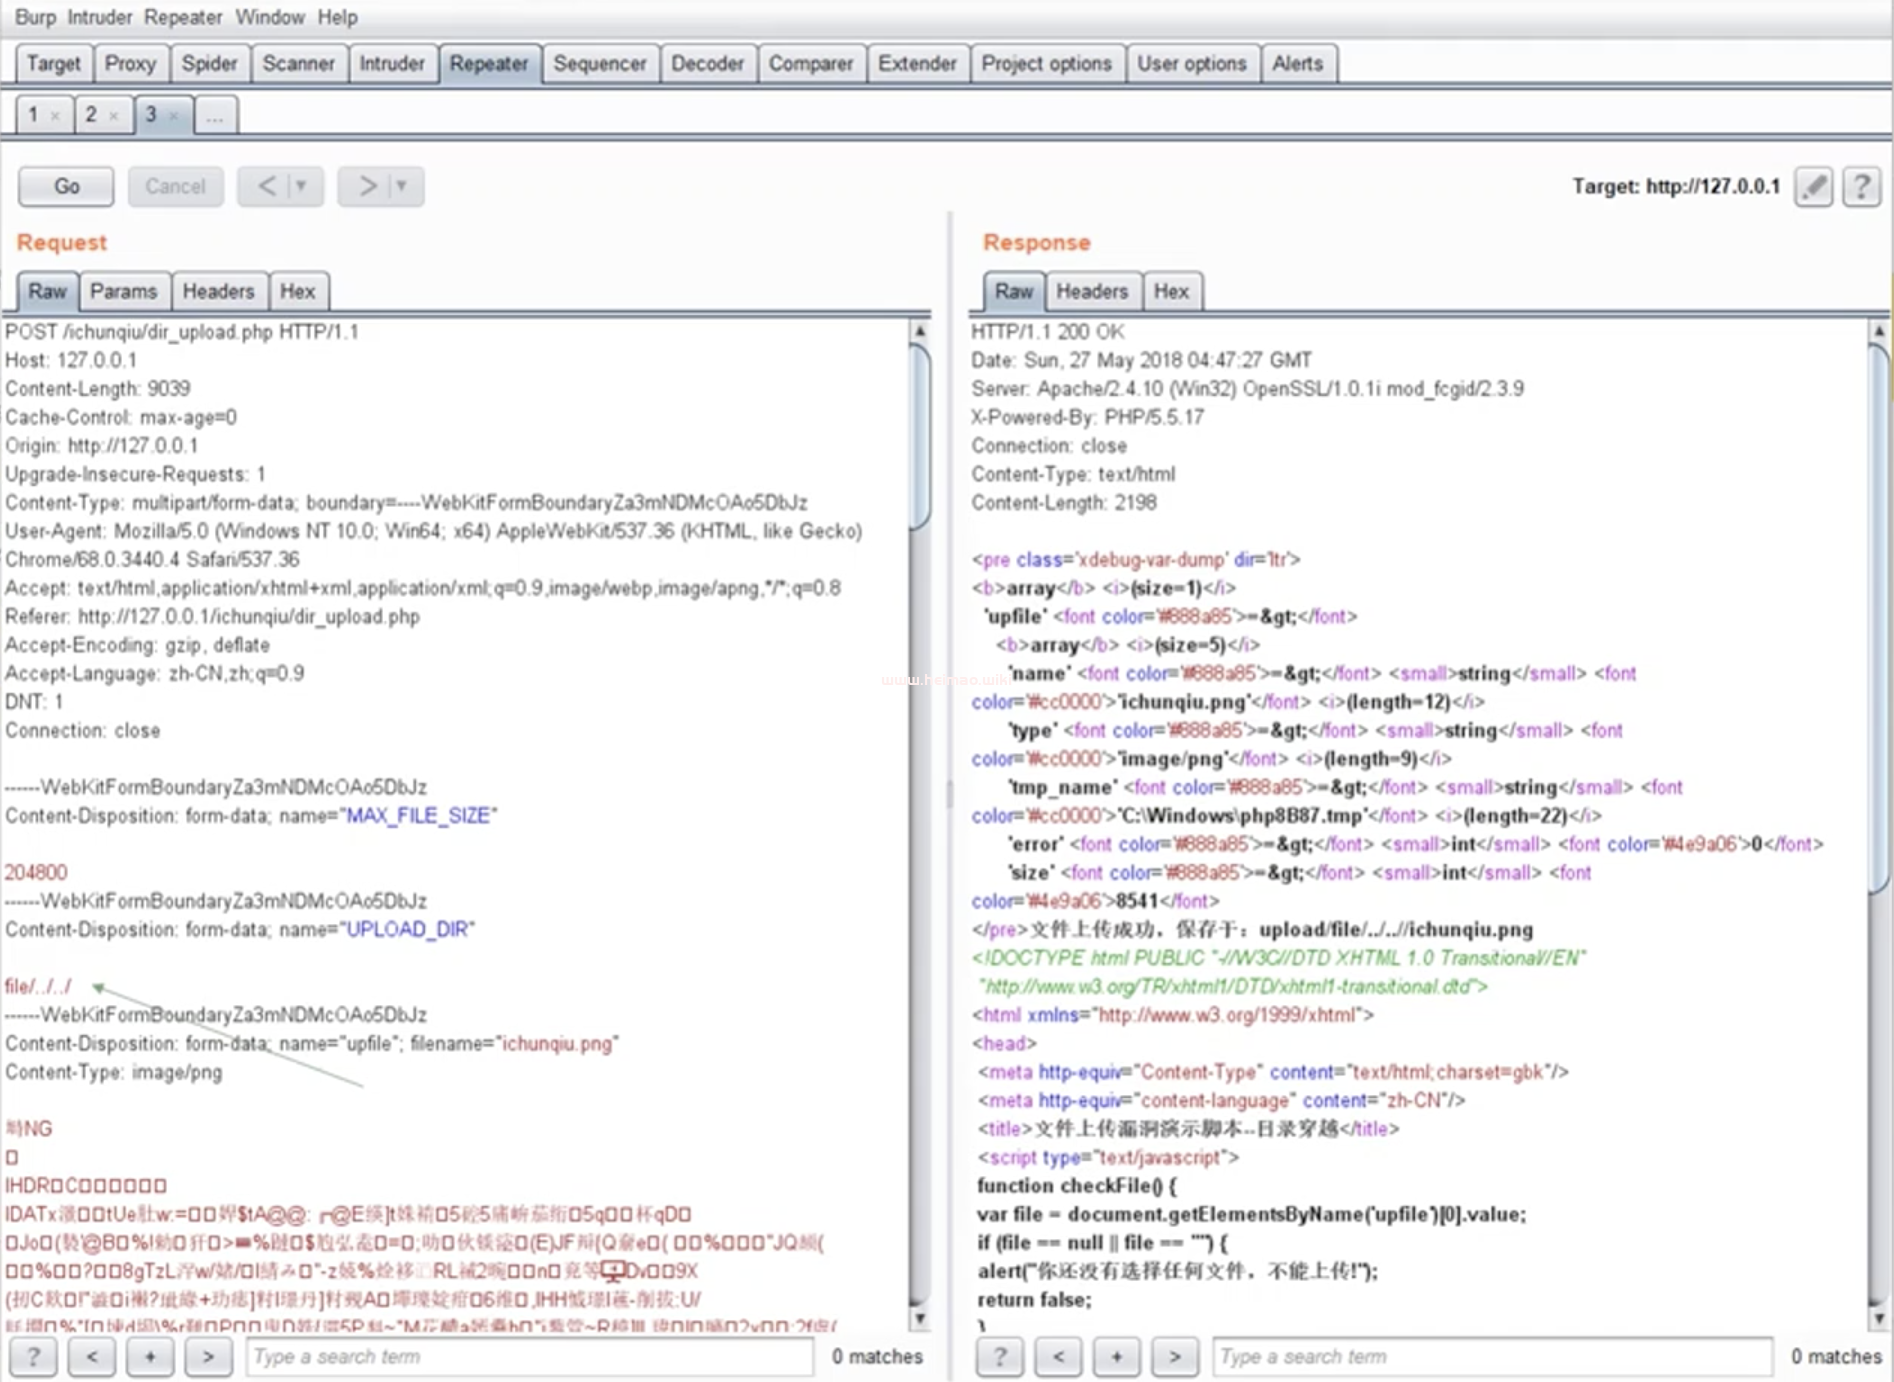Open the history forward dropdown arrow

(x=402, y=186)
